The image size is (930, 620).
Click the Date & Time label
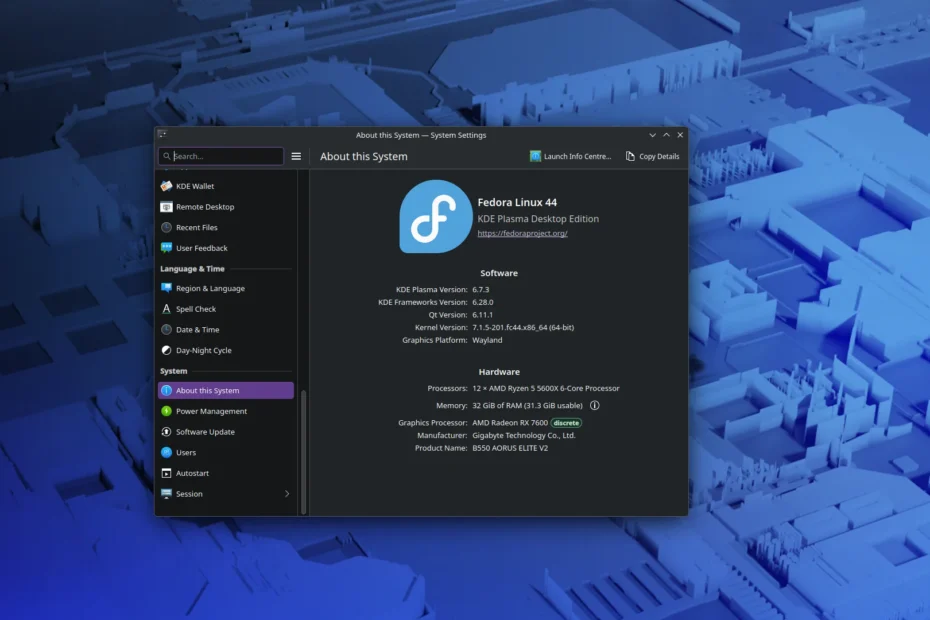coord(198,330)
